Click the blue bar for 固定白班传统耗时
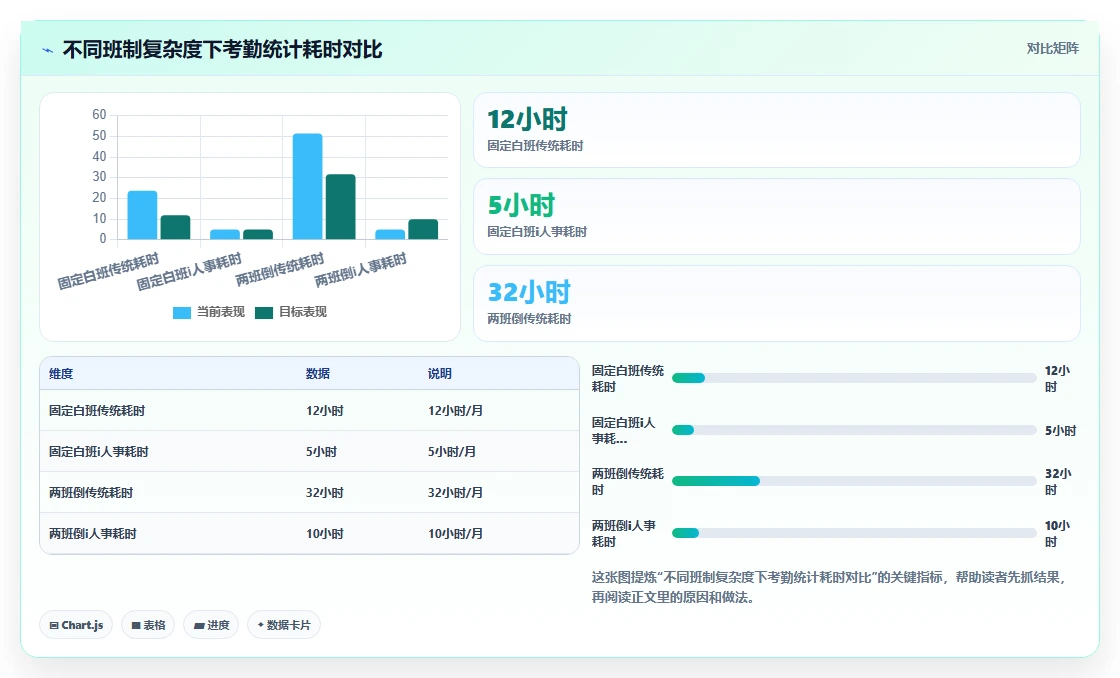This screenshot has width=1120, height=678. [142, 215]
